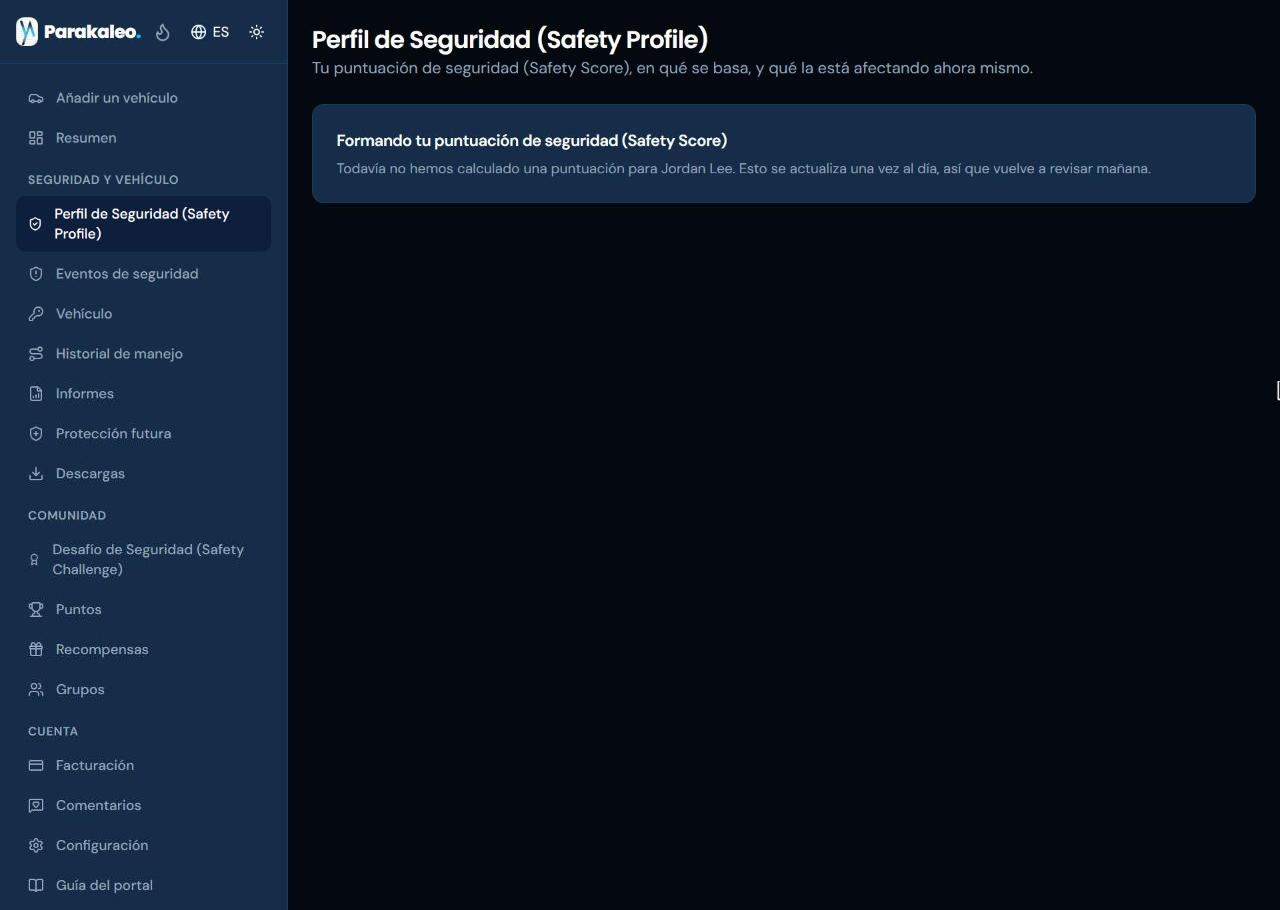The image size is (1280, 910).
Task: Click the award icon beside Desafío de Seguridad
Action: pos(34,560)
